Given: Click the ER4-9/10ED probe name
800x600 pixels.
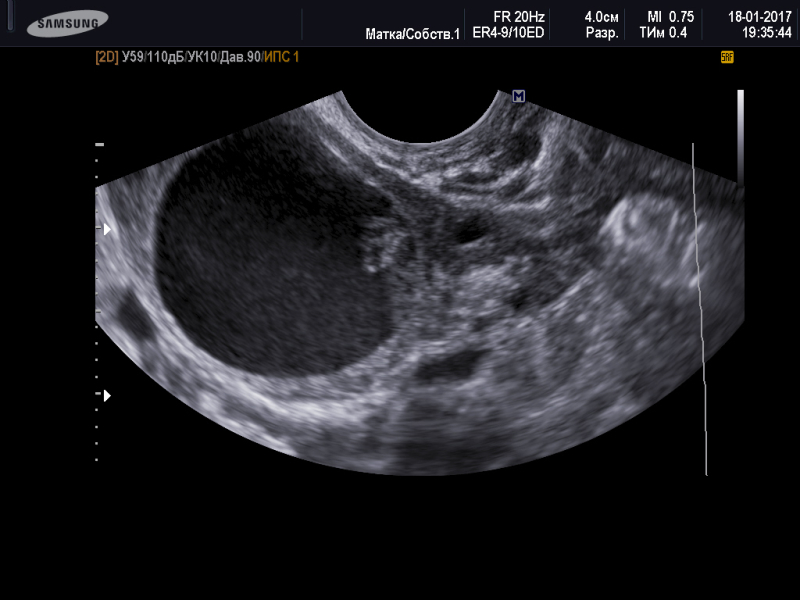Looking at the screenshot, I should click(508, 33).
